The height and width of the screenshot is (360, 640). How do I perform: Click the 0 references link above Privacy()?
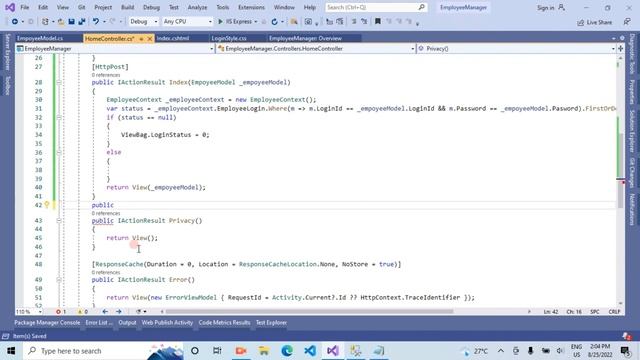pyautogui.click(x=106, y=213)
